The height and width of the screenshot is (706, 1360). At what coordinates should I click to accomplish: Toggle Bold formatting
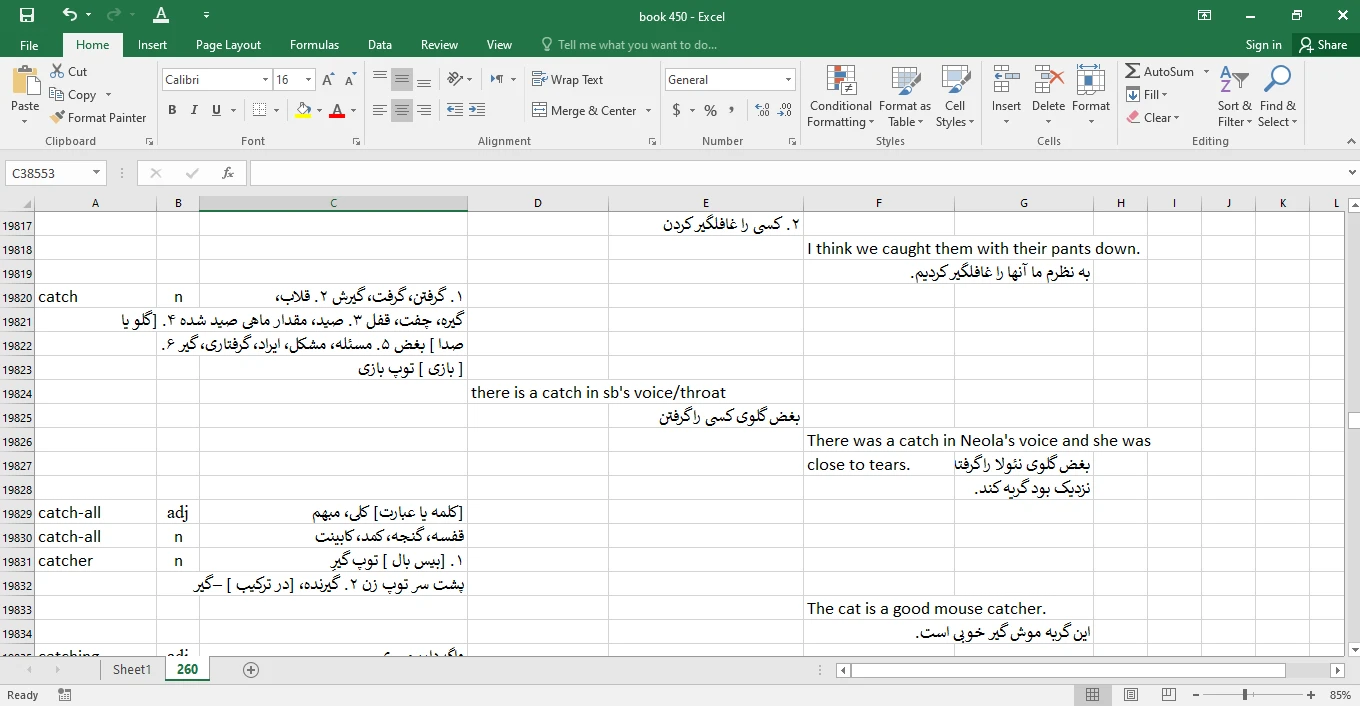click(172, 111)
